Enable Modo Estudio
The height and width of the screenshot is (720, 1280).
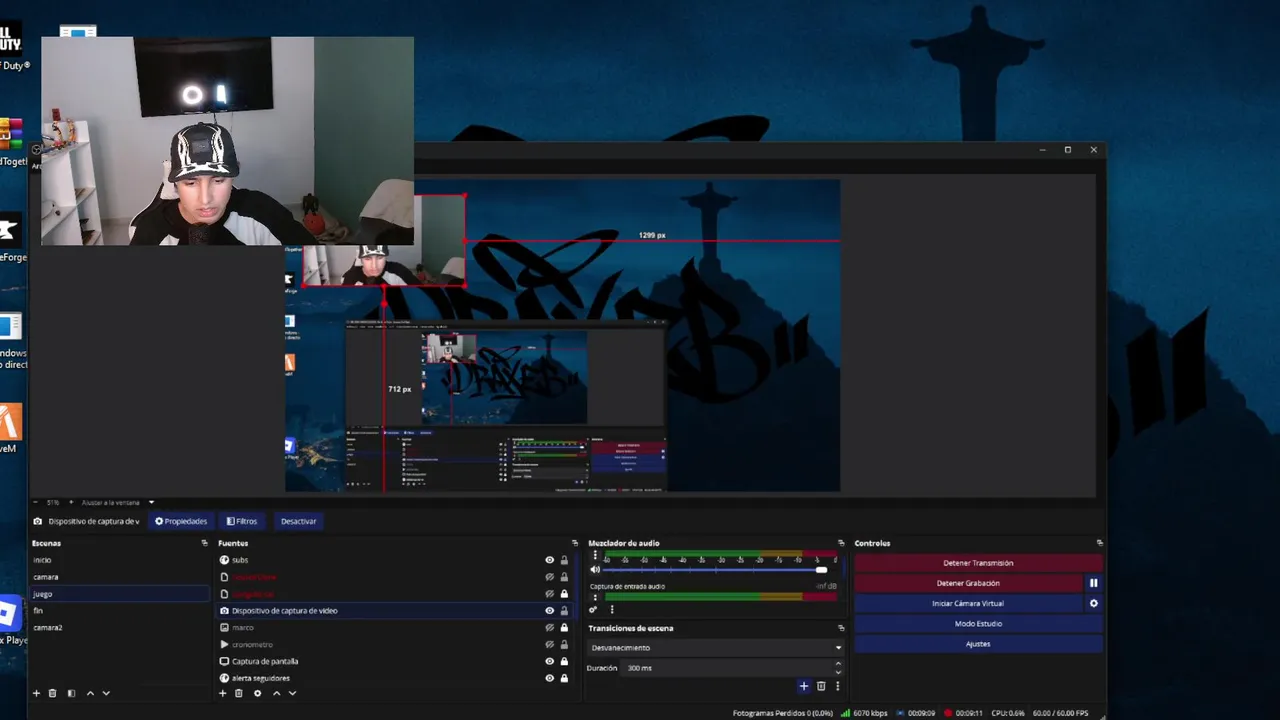point(977,624)
